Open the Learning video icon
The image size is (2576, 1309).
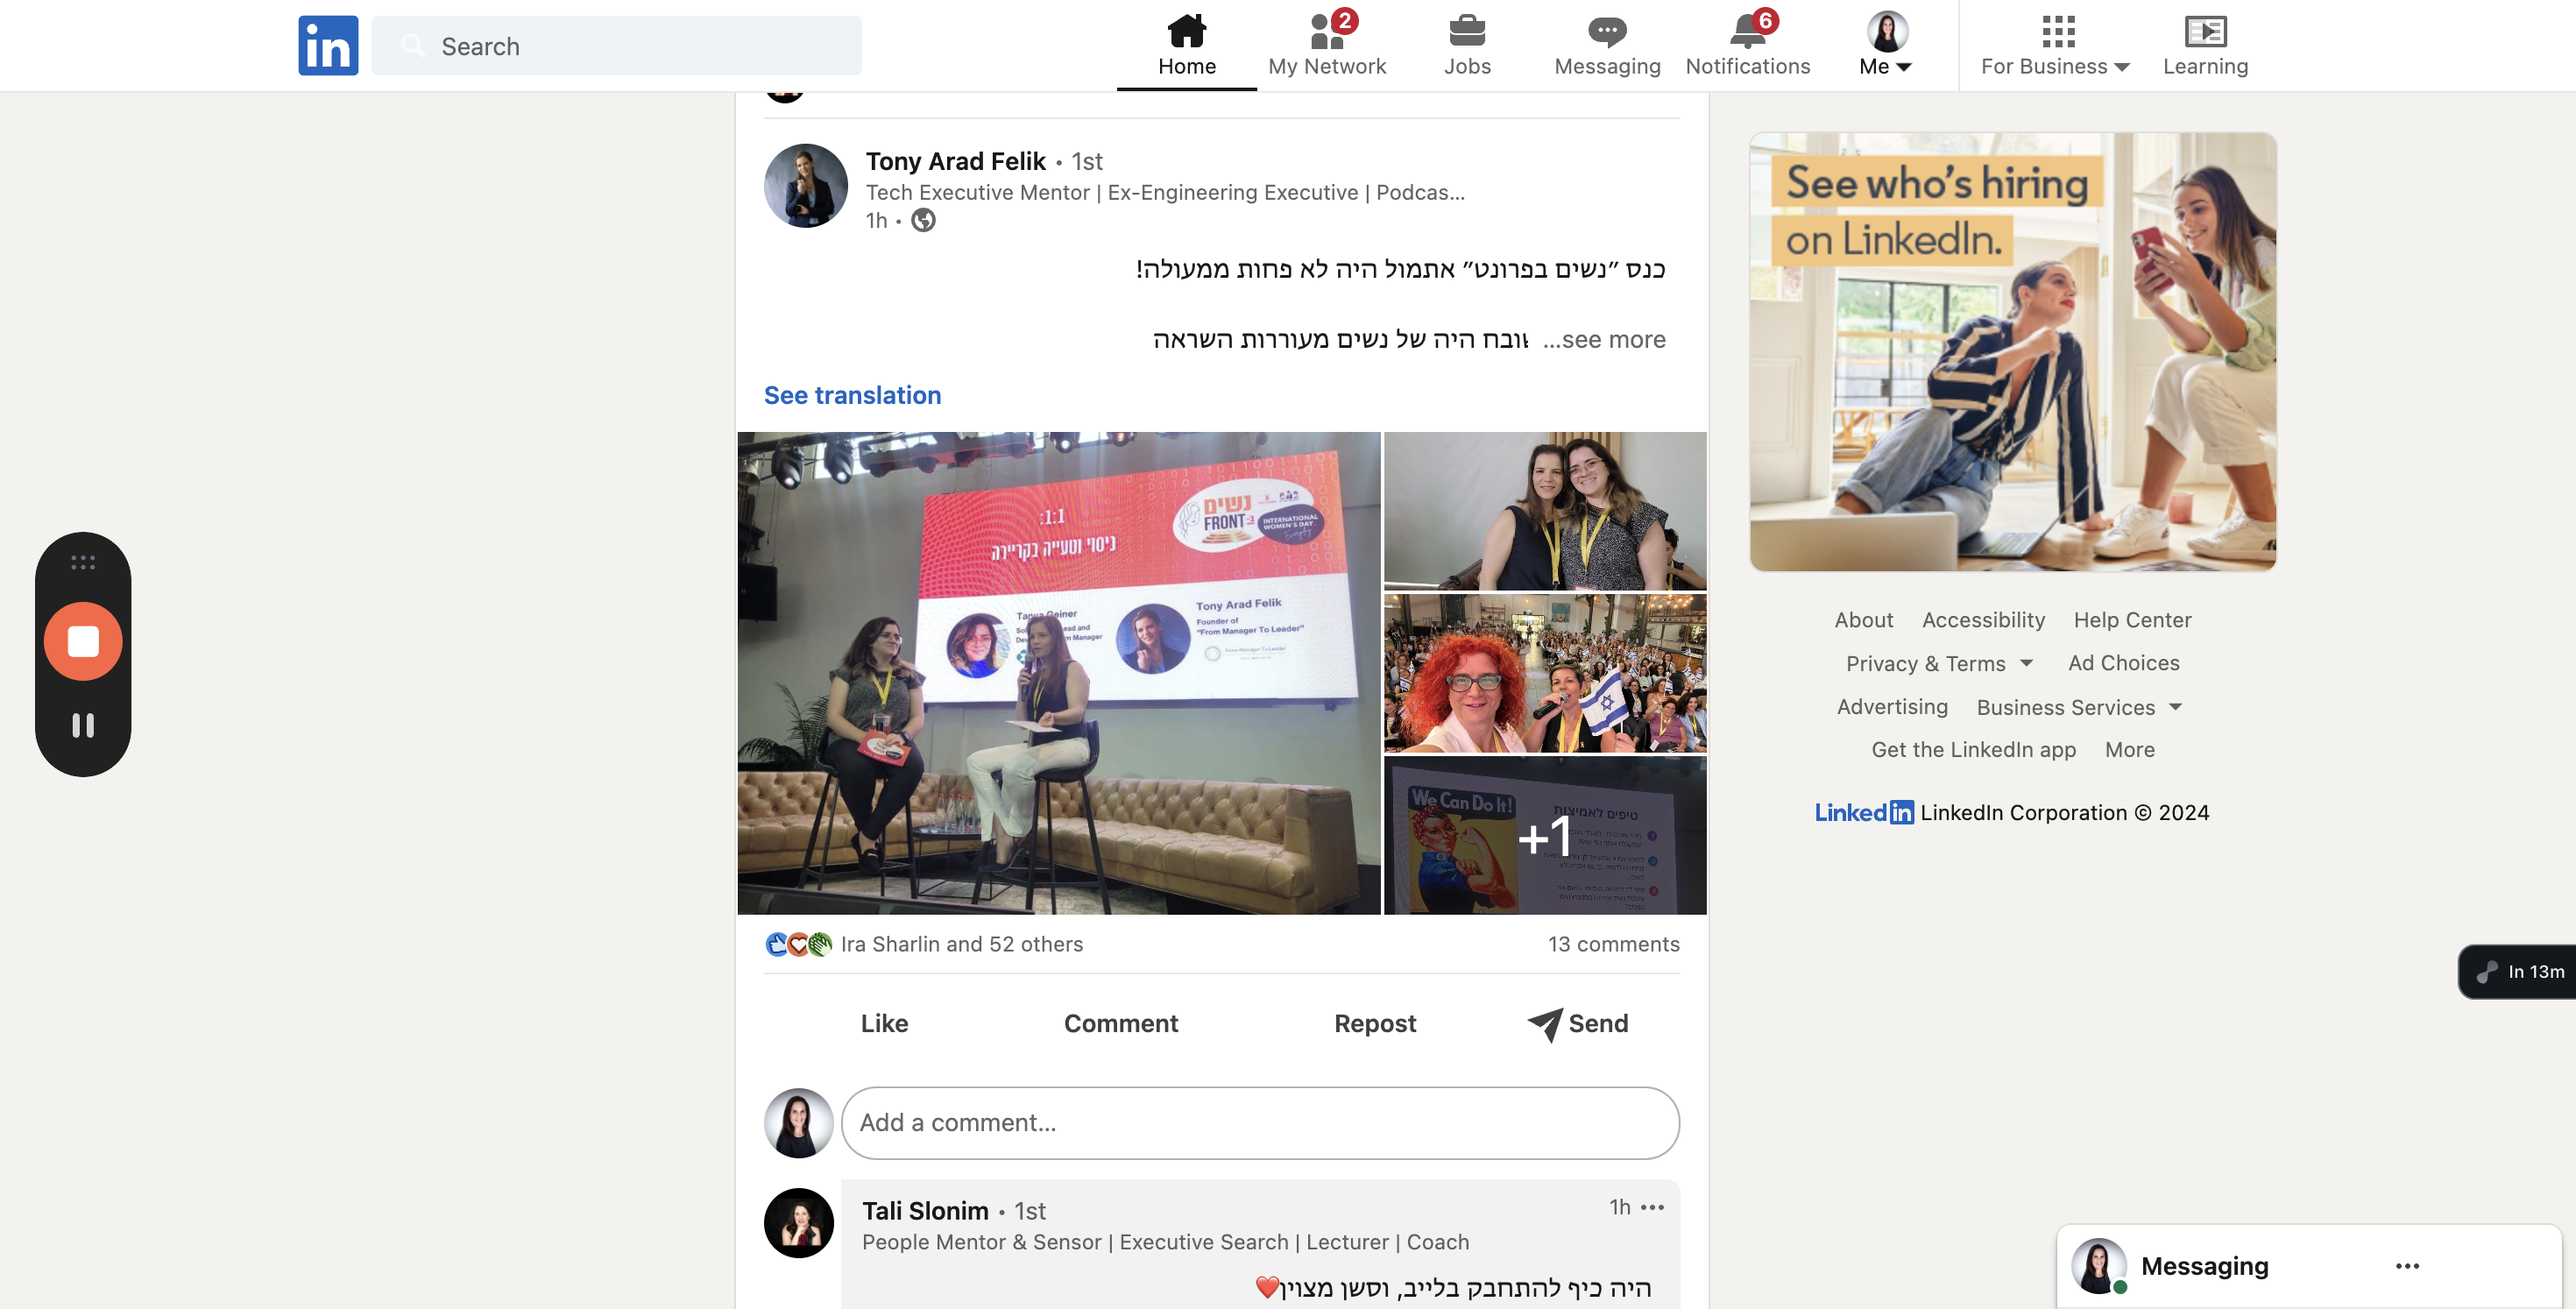[2204, 32]
